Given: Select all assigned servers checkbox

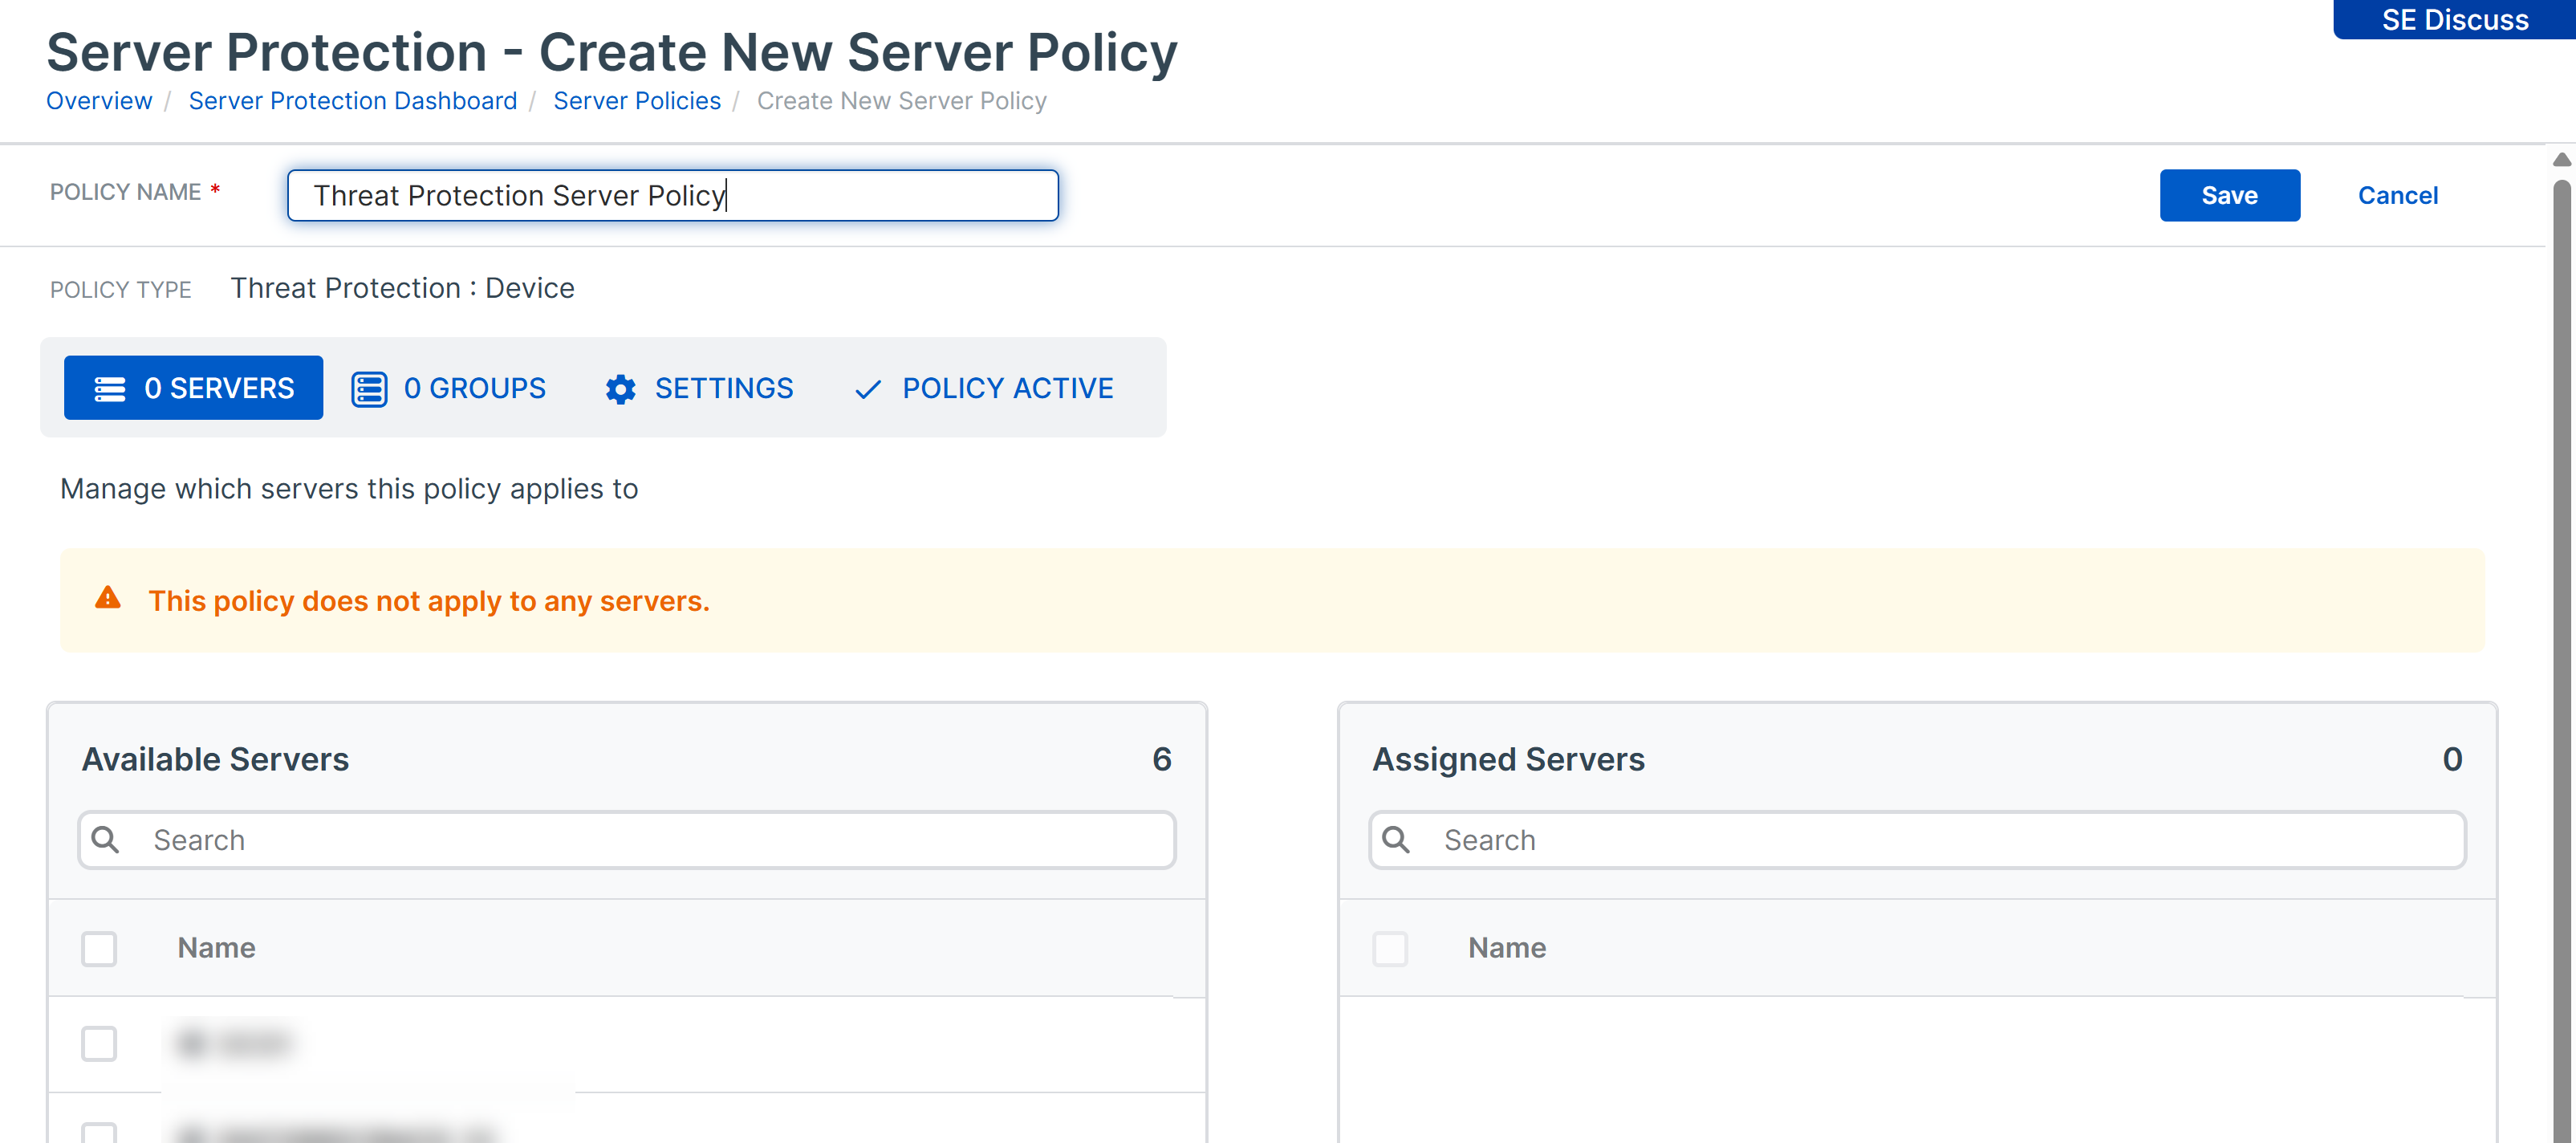Looking at the screenshot, I should (x=1390, y=948).
